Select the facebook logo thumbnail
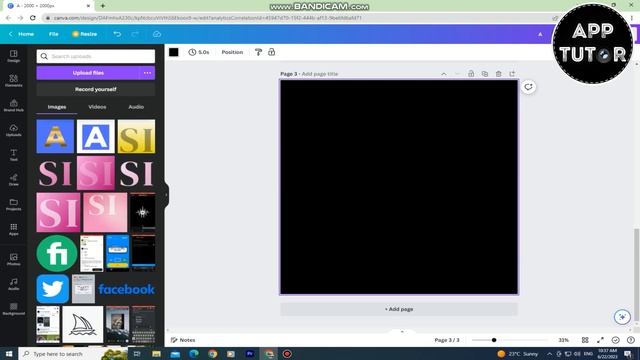The image size is (640, 360). (x=126, y=289)
